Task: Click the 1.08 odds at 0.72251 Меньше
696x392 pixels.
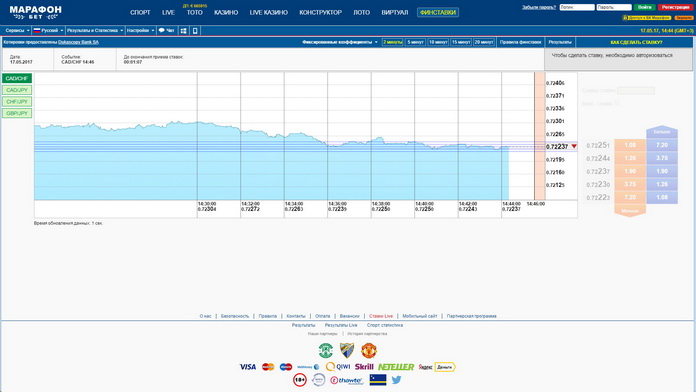Action: tap(630, 145)
